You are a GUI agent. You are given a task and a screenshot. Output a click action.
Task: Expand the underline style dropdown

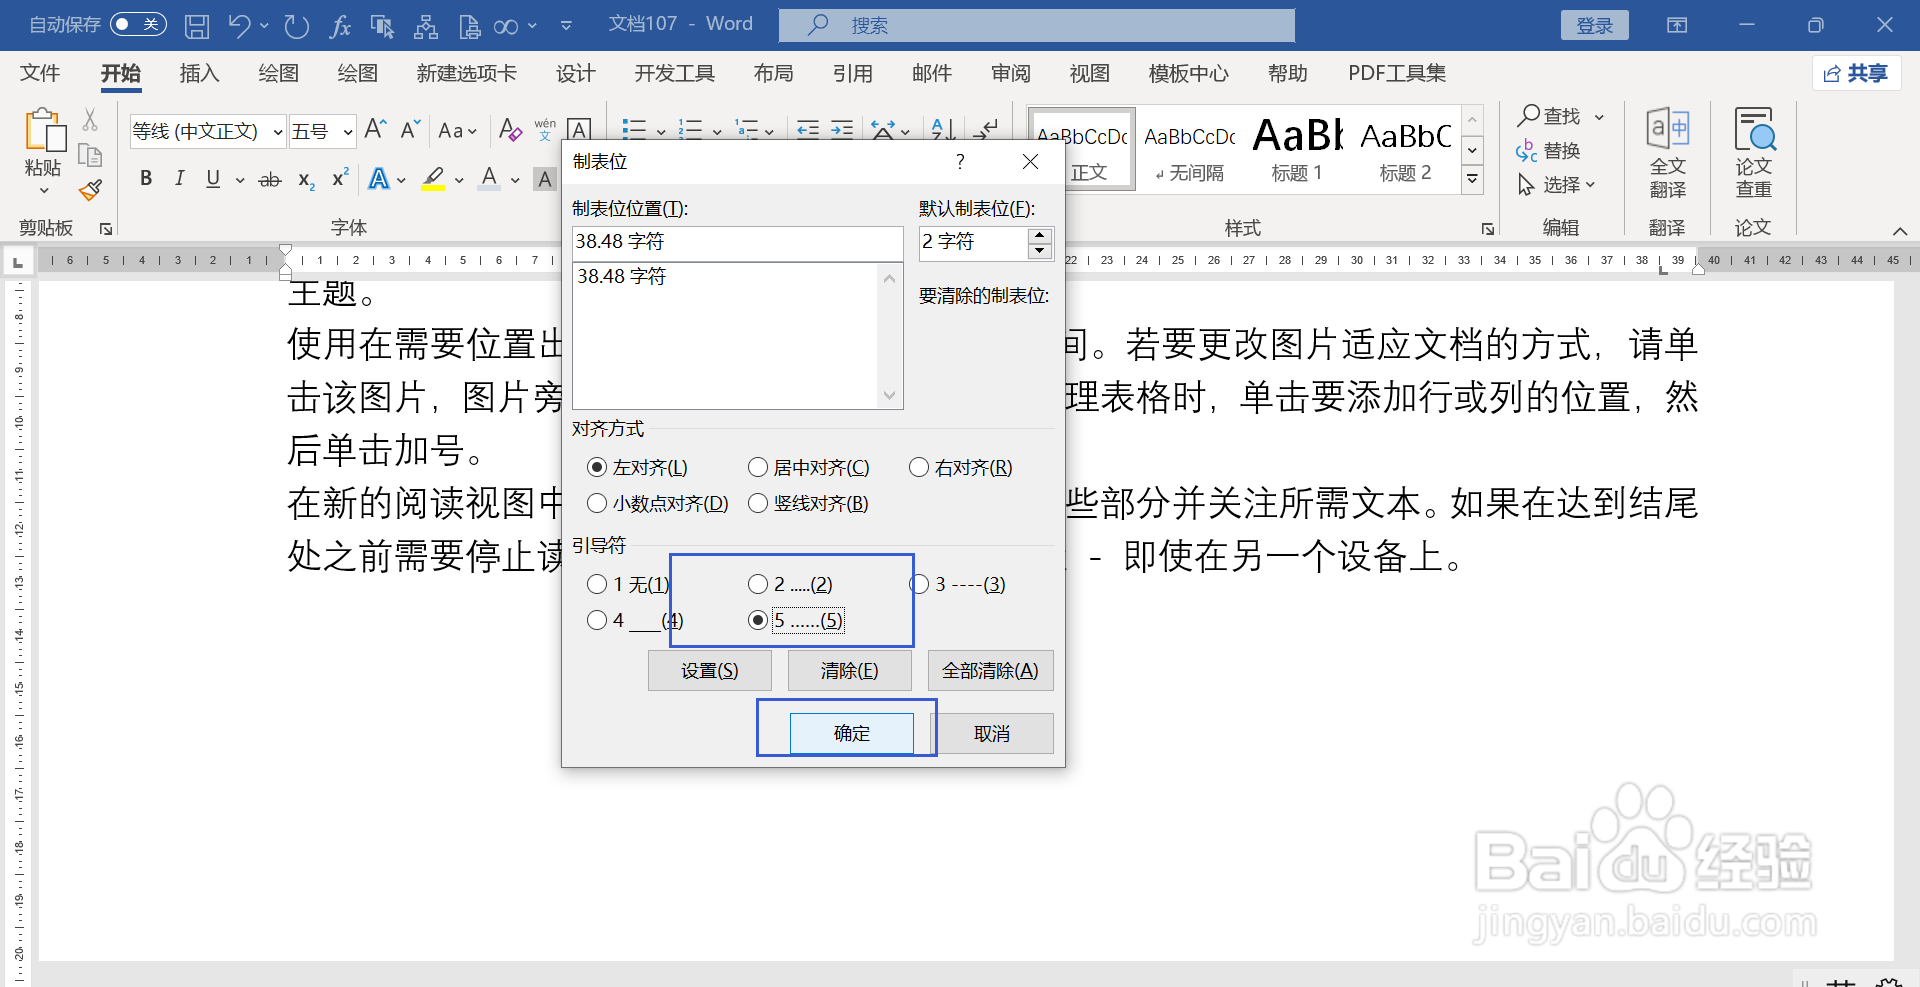click(238, 179)
